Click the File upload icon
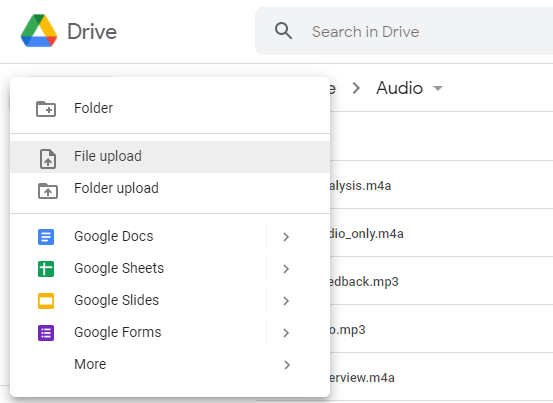 click(x=48, y=159)
